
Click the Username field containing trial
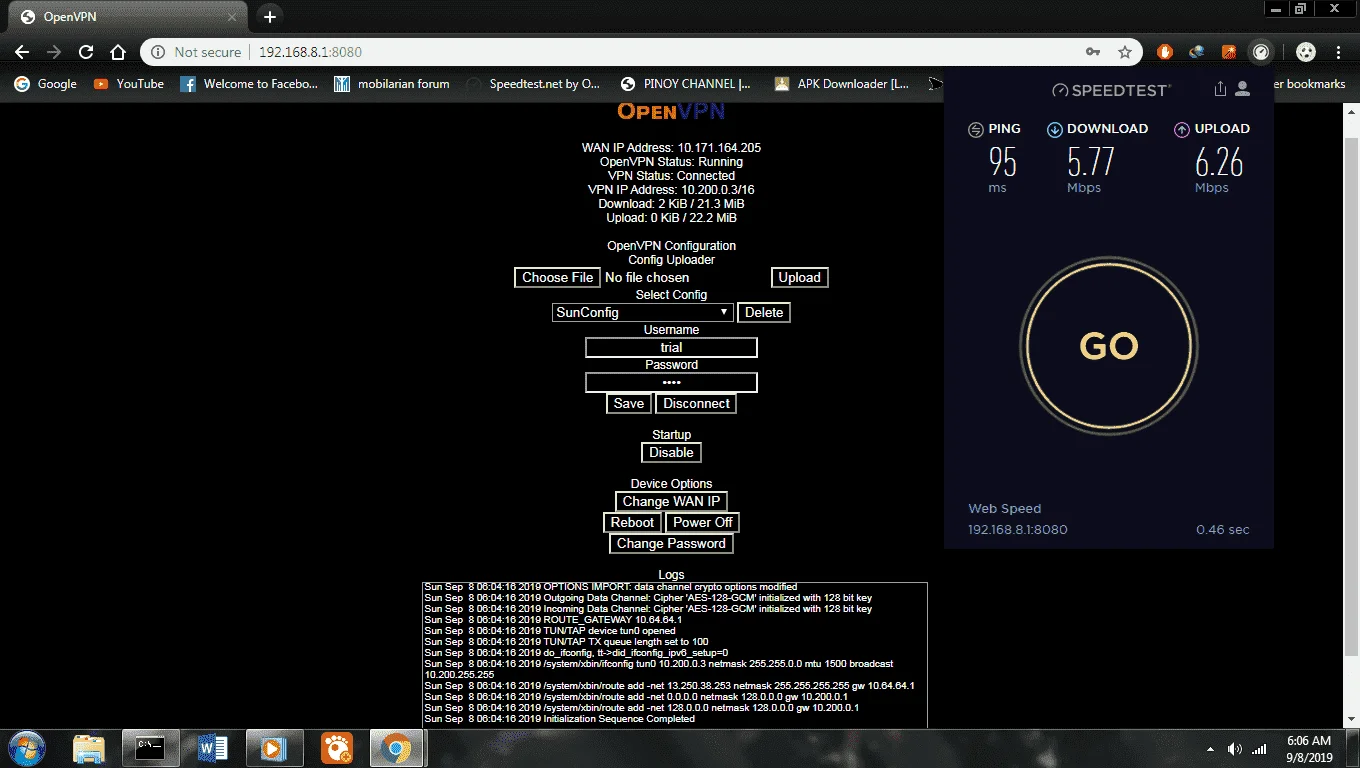(671, 347)
